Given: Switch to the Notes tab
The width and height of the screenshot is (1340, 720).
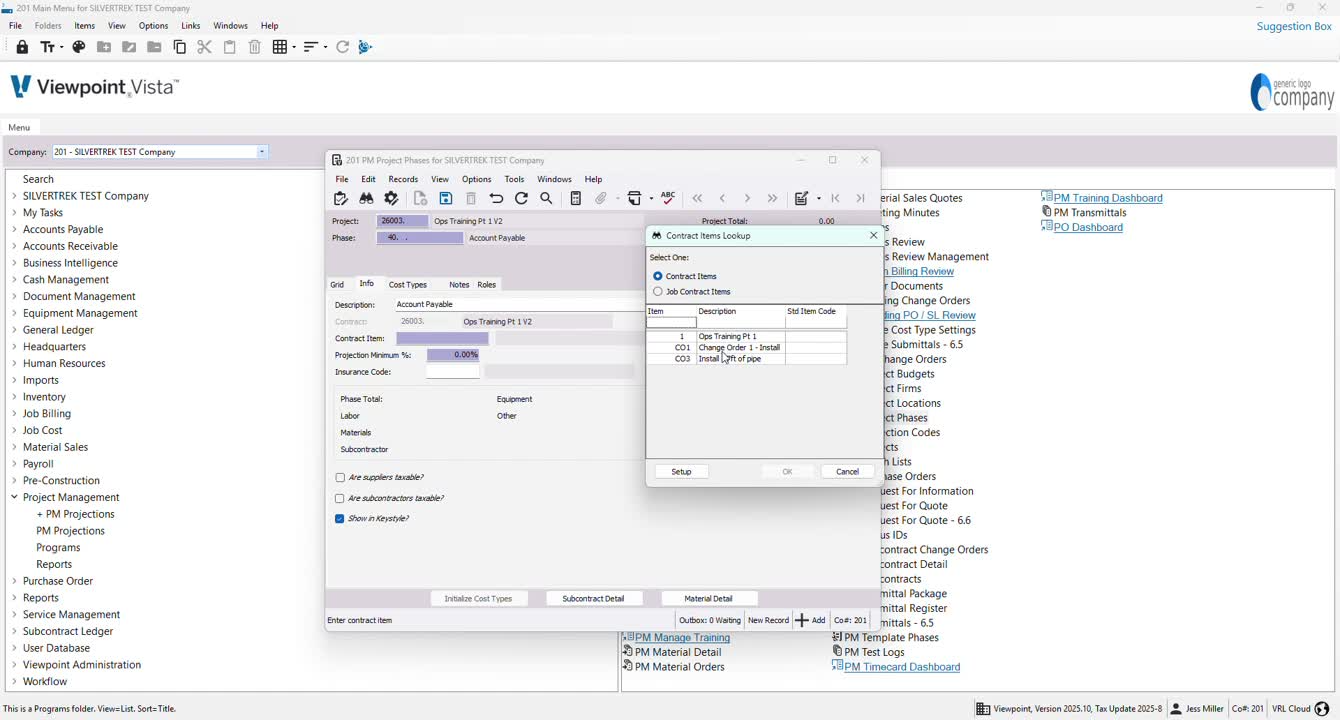Looking at the screenshot, I should (x=459, y=285).
